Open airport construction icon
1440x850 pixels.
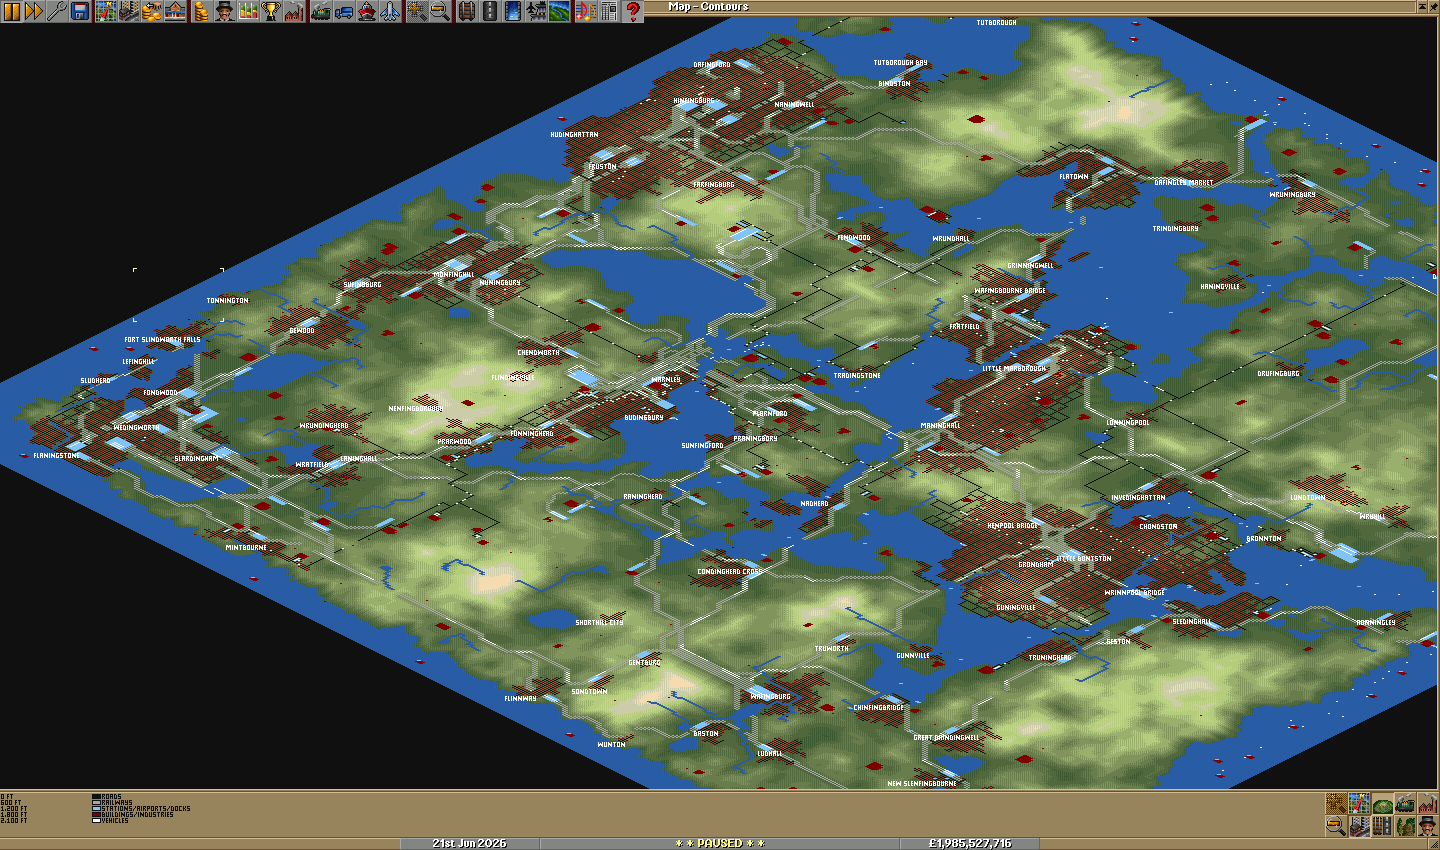[535, 11]
